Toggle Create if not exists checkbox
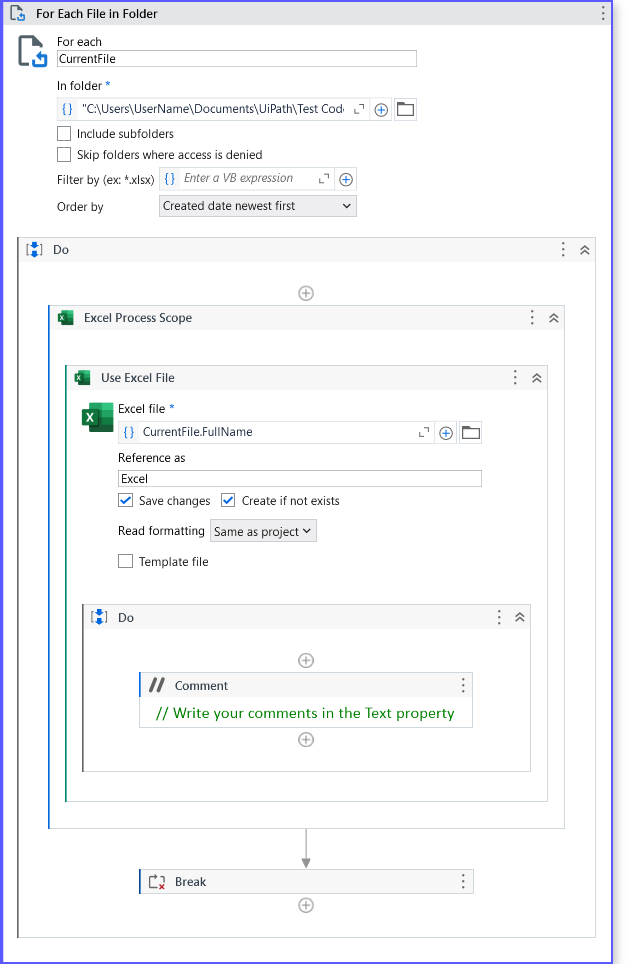 [228, 500]
